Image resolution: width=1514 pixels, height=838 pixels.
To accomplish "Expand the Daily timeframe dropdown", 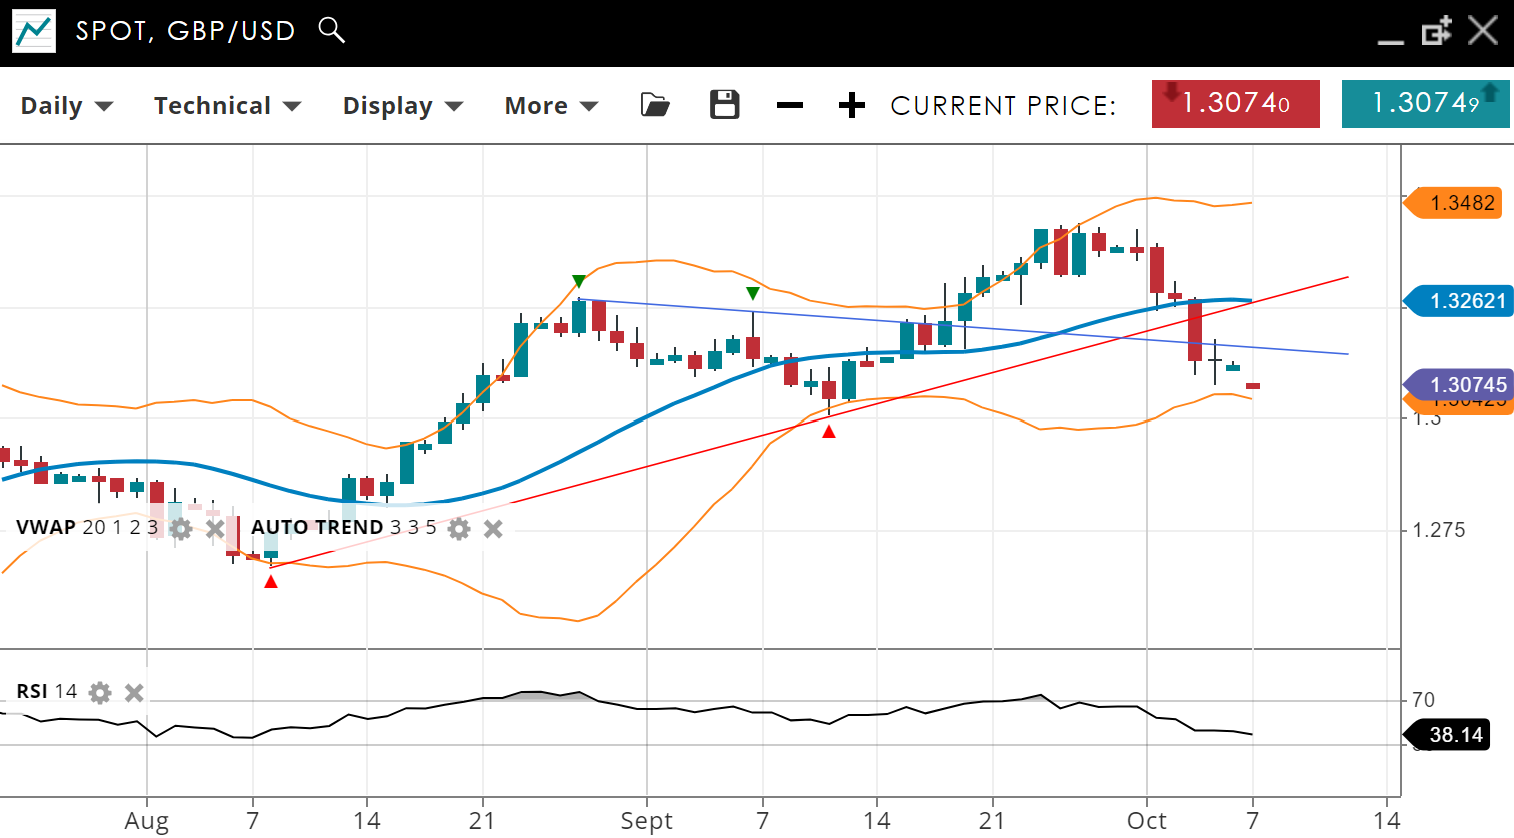I will 67,106.
